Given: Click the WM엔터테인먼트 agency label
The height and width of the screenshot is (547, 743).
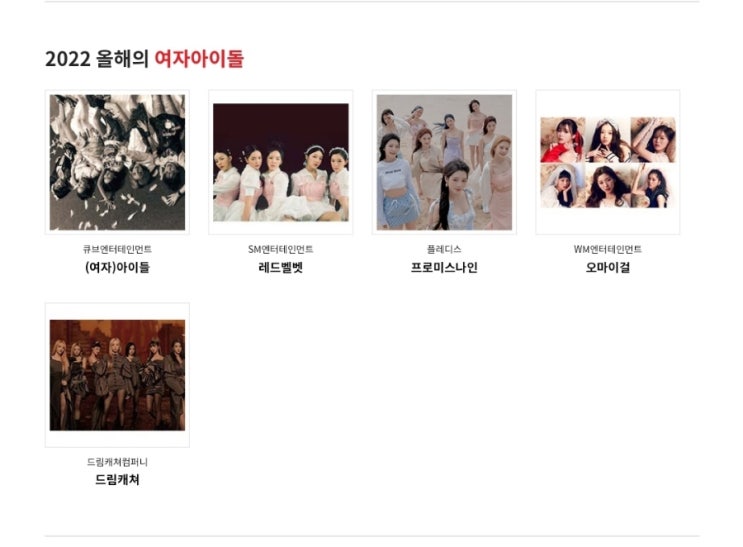Looking at the screenshot, I should (x=608, y=249).
